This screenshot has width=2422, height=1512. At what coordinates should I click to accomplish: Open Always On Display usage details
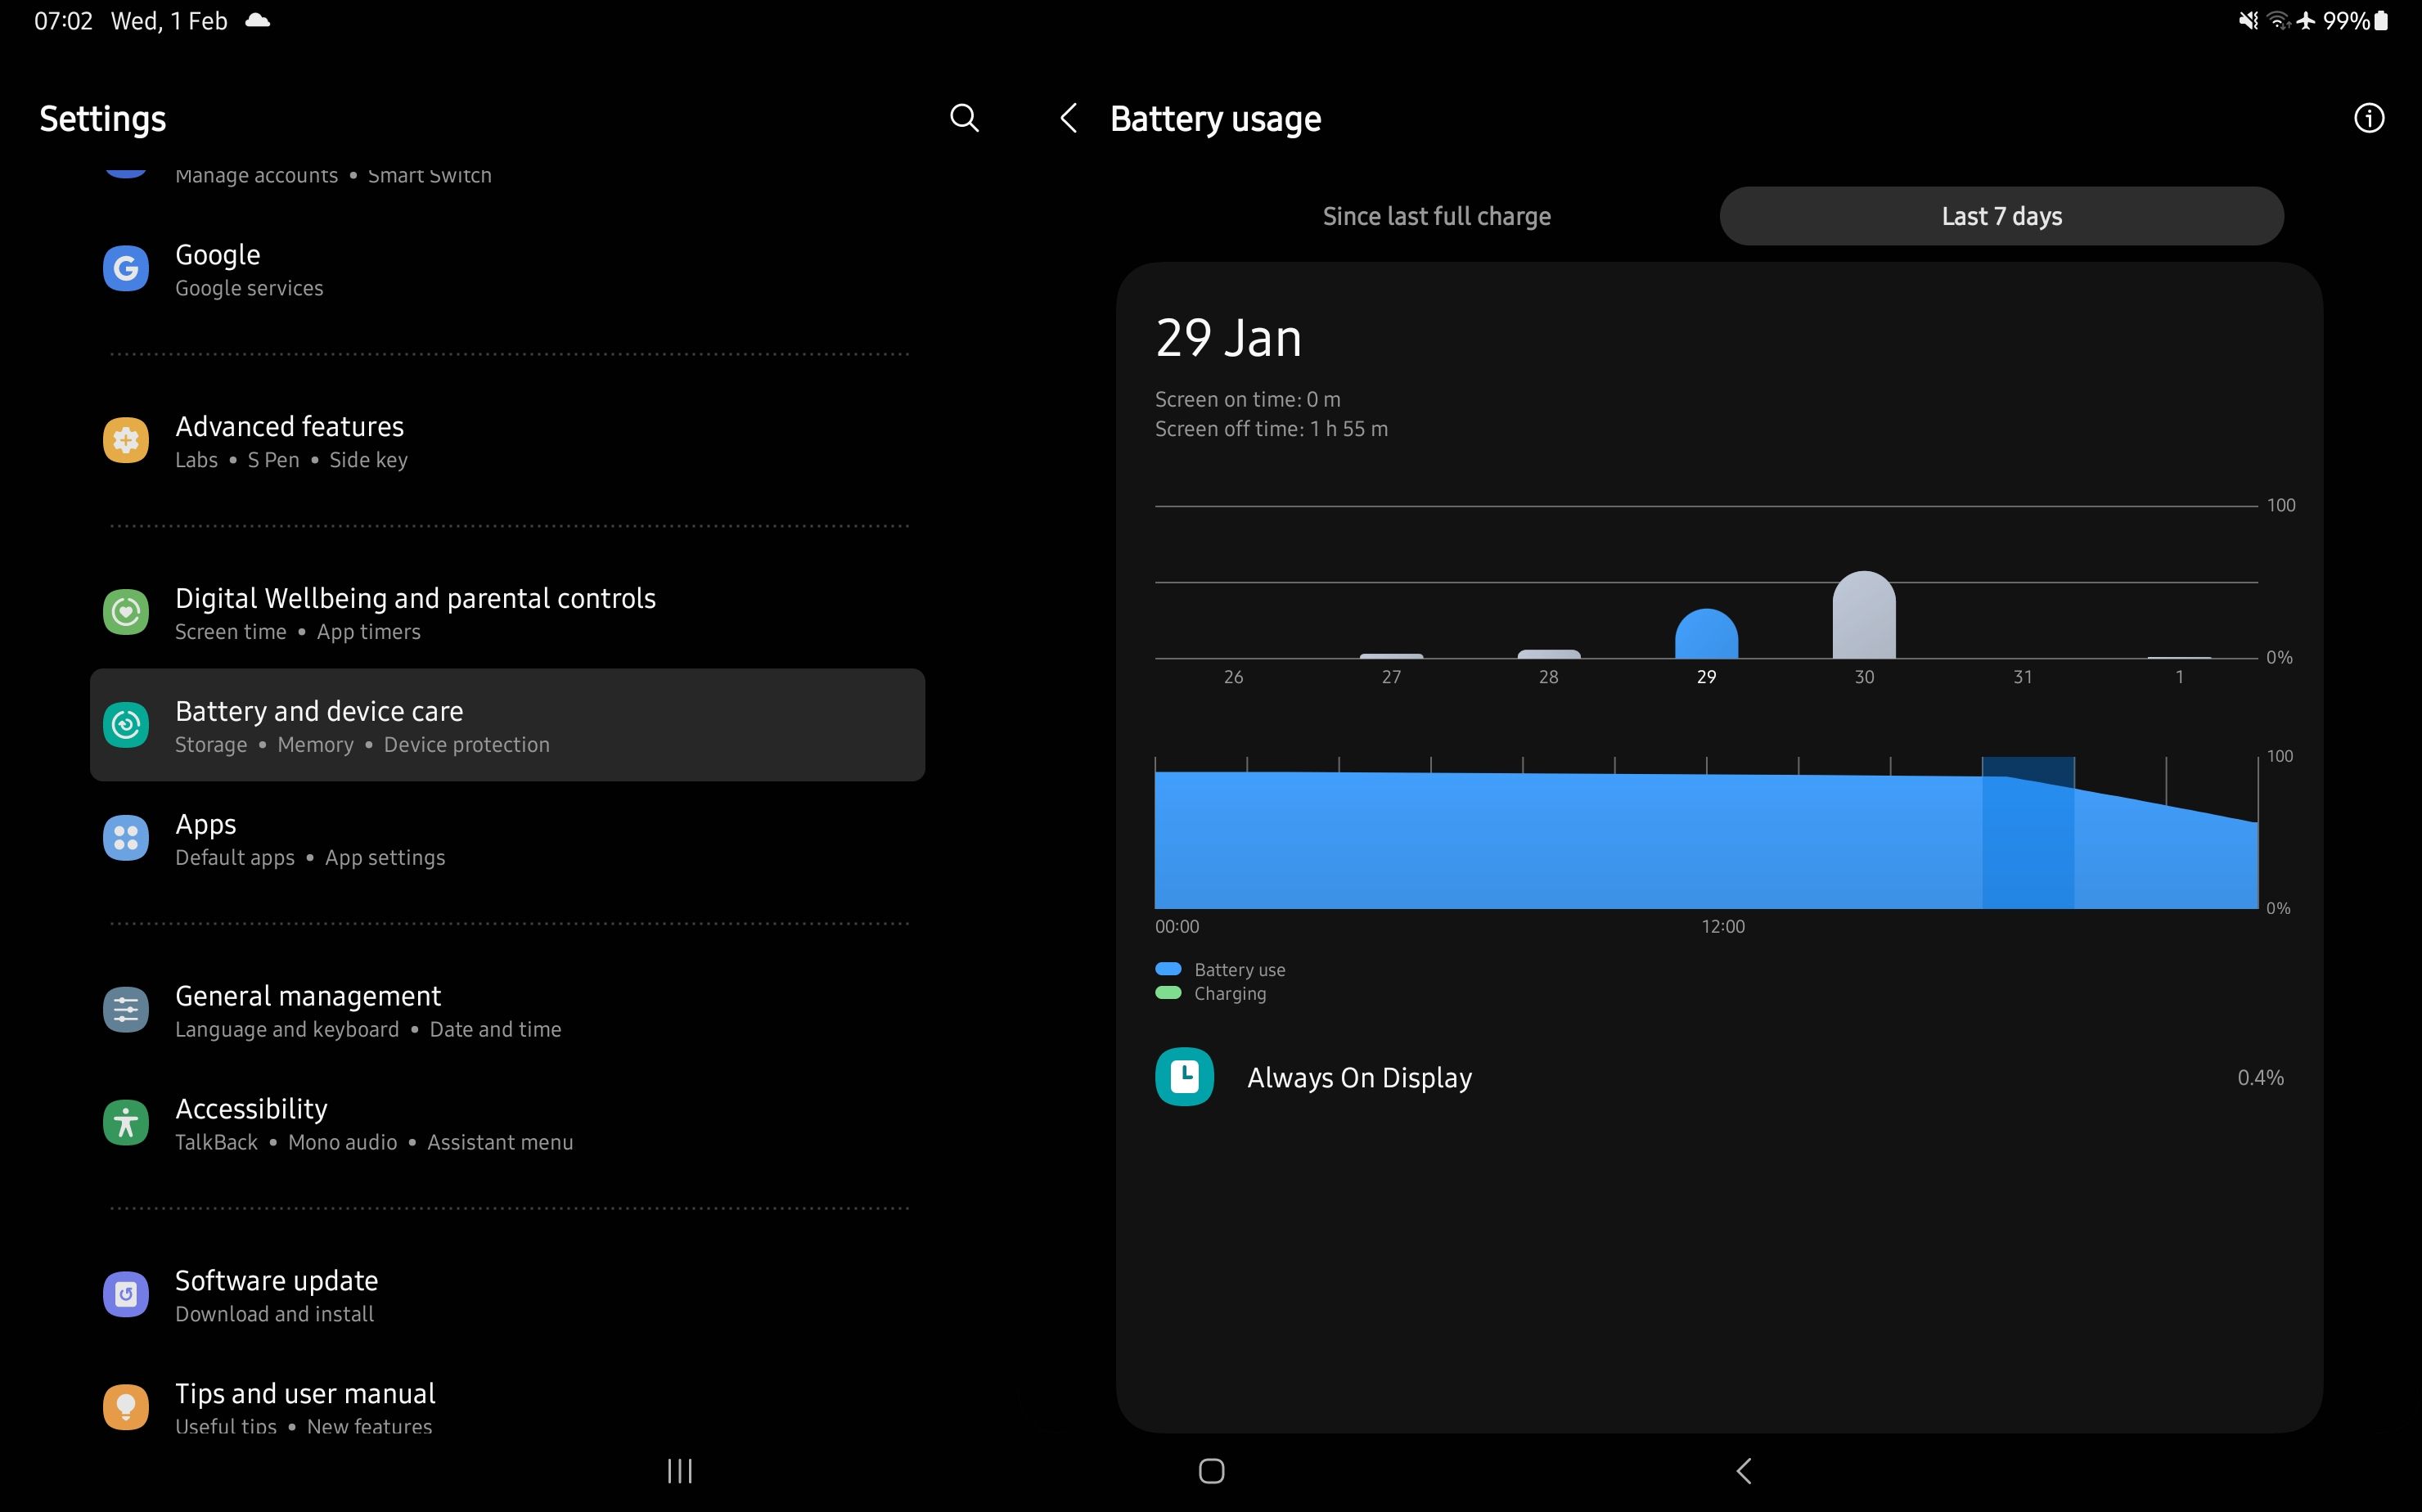point(1700,1077)
